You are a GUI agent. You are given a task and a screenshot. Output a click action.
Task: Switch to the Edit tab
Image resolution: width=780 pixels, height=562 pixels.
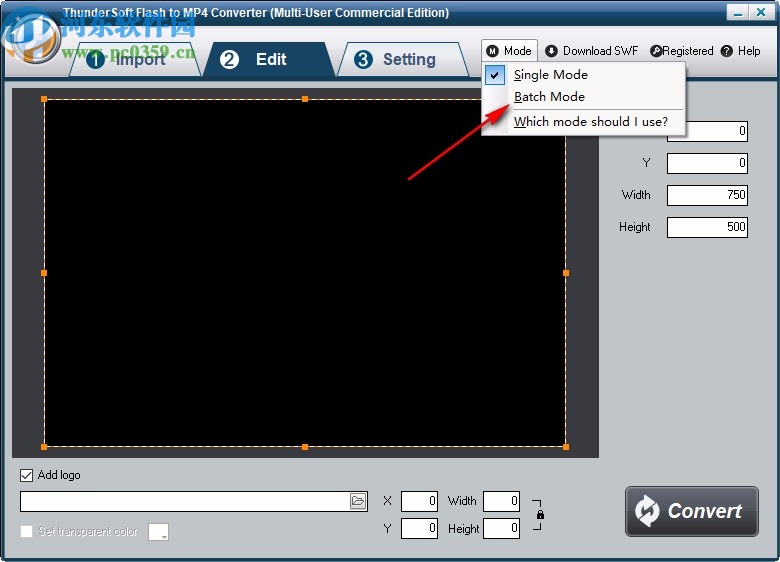[x=269, y=60]
